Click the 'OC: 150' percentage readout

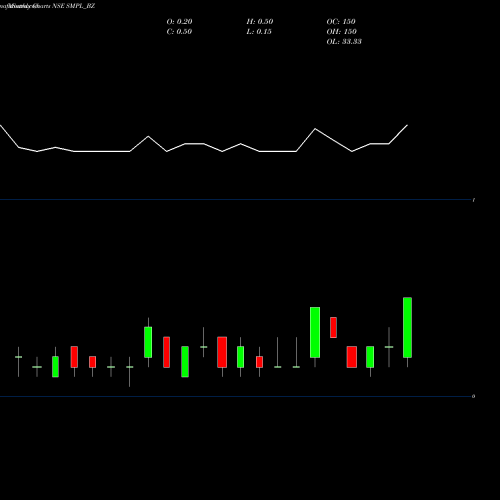(x=341, y=21)
